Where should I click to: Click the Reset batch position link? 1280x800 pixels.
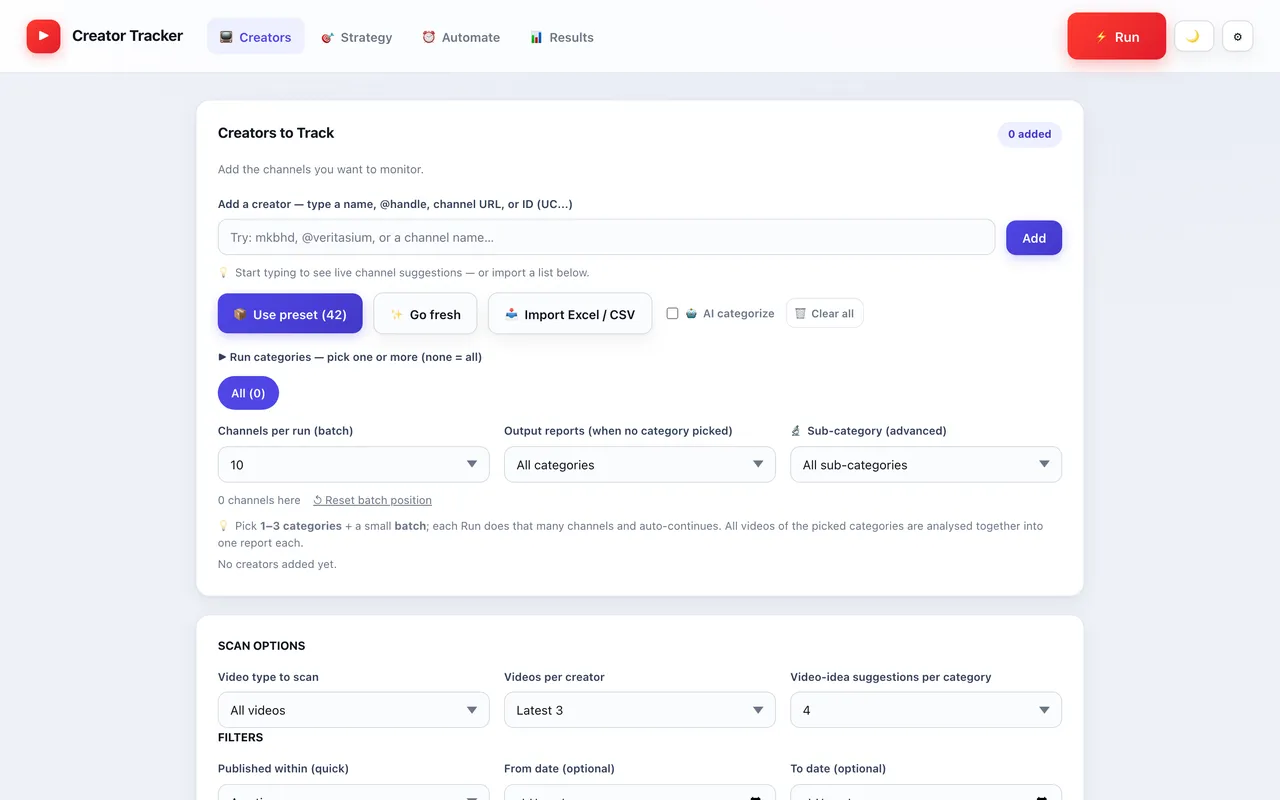click(x=372, y=500)
